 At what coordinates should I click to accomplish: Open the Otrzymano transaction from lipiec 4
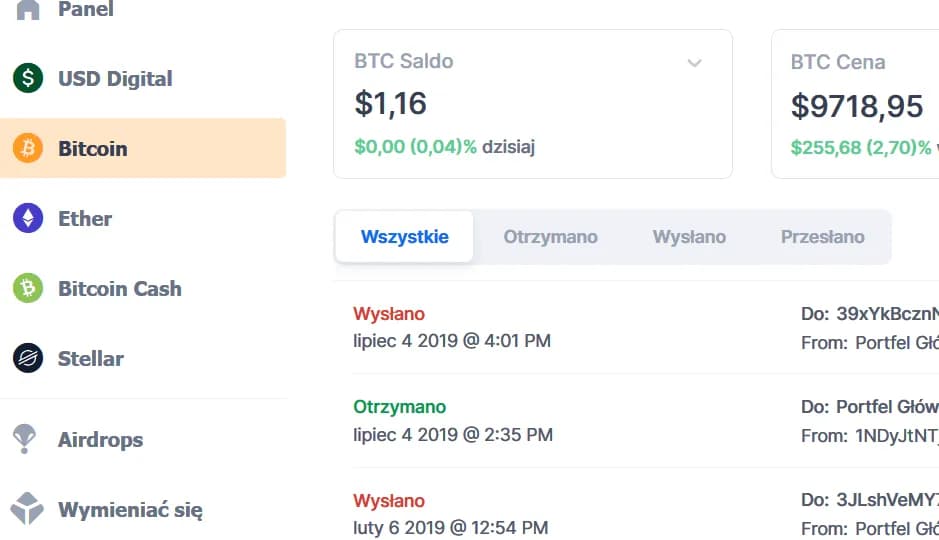click(452, 420)
